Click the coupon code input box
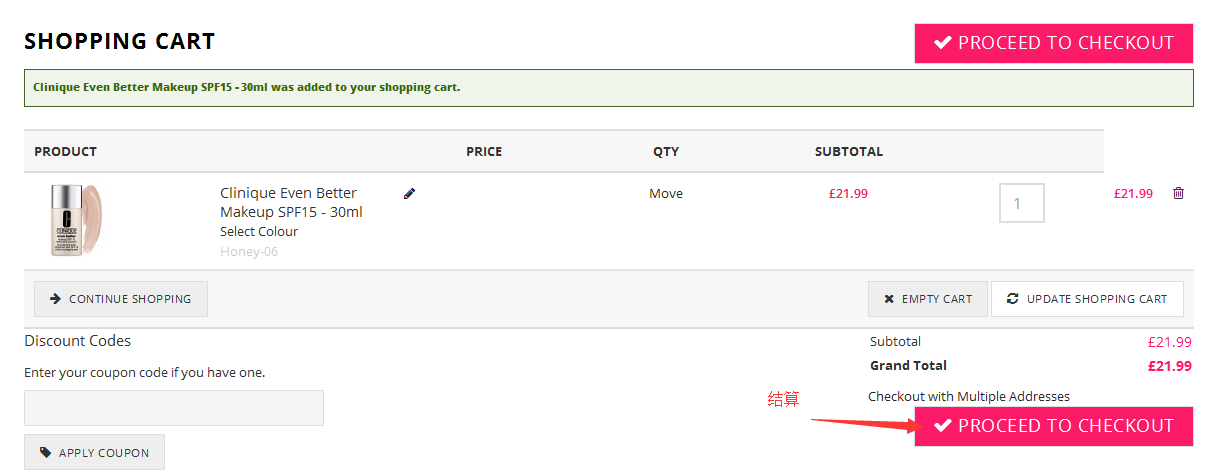 click(174, 408)
